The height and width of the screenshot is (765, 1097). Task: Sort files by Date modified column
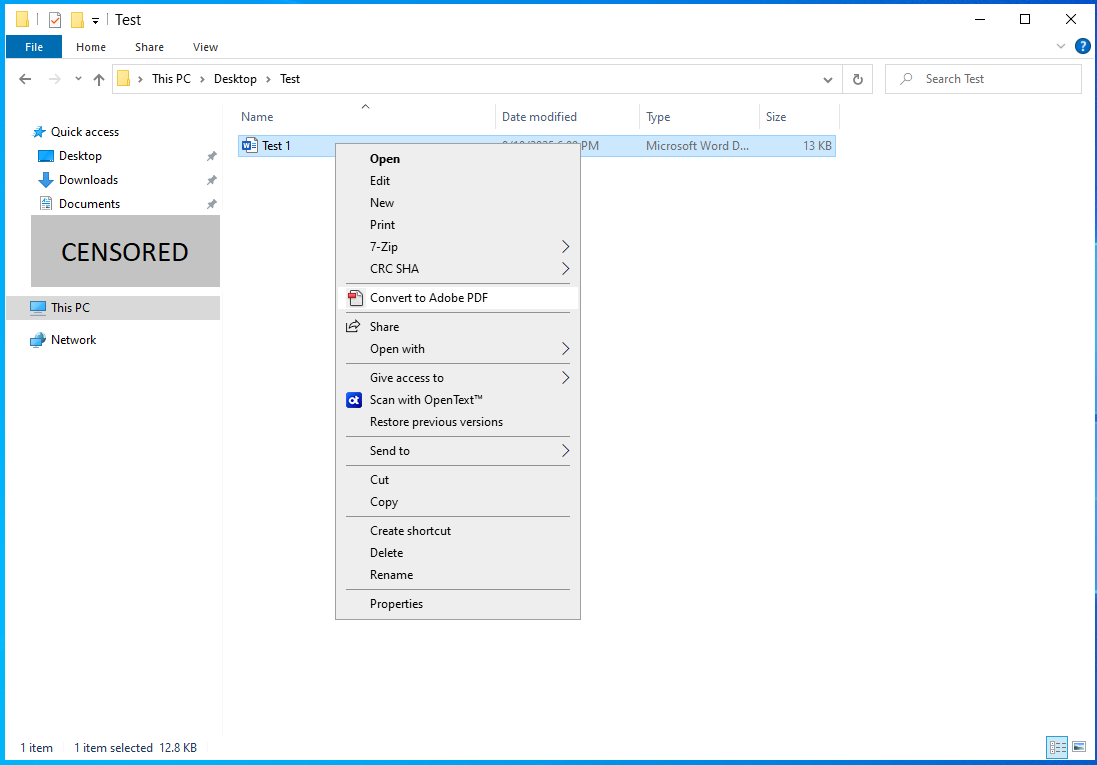pyautogui.click(x=539, y=117)
